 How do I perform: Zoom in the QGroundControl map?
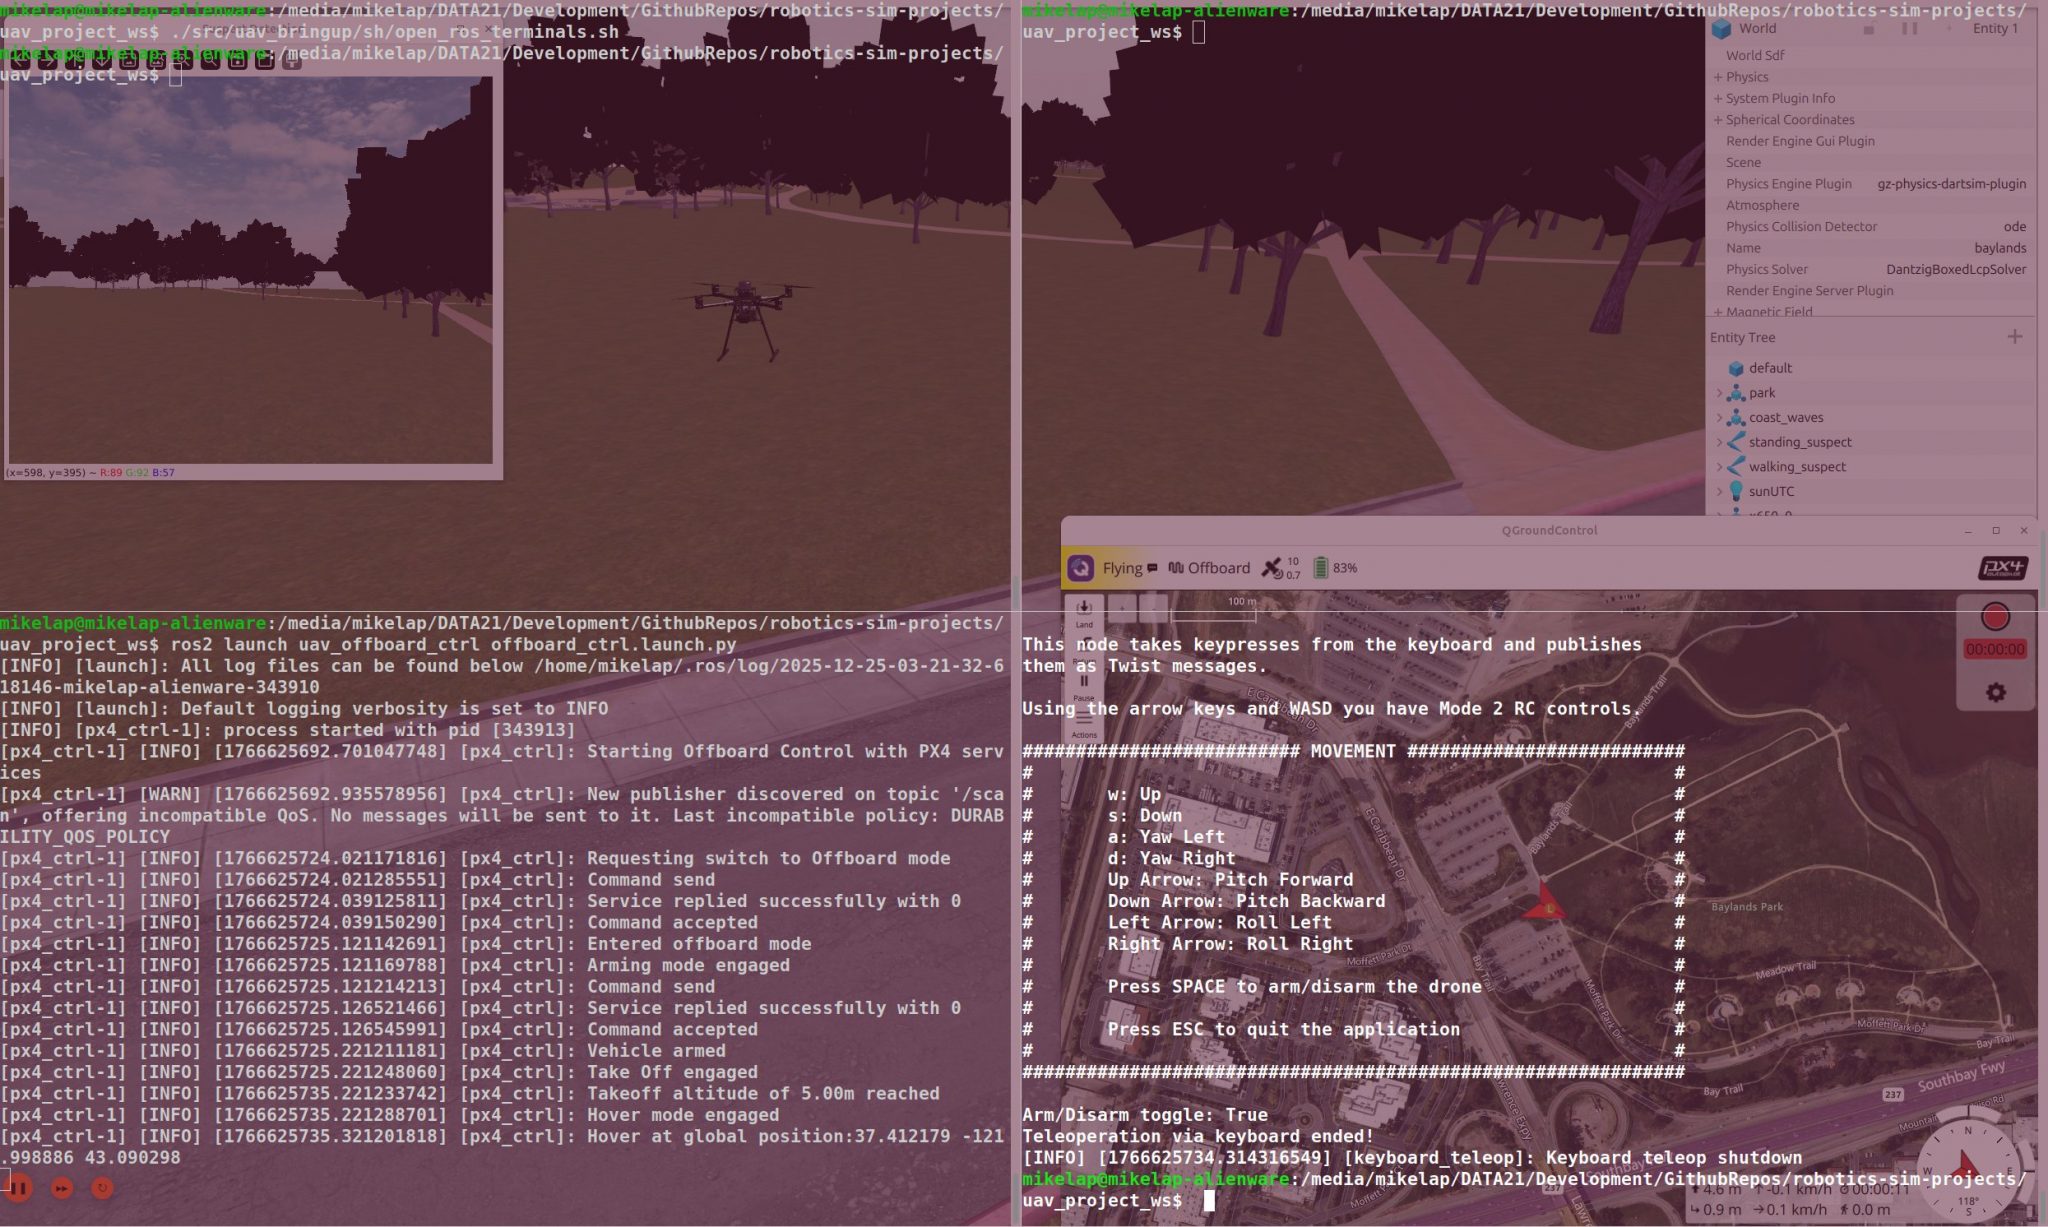click(1123, 607)
